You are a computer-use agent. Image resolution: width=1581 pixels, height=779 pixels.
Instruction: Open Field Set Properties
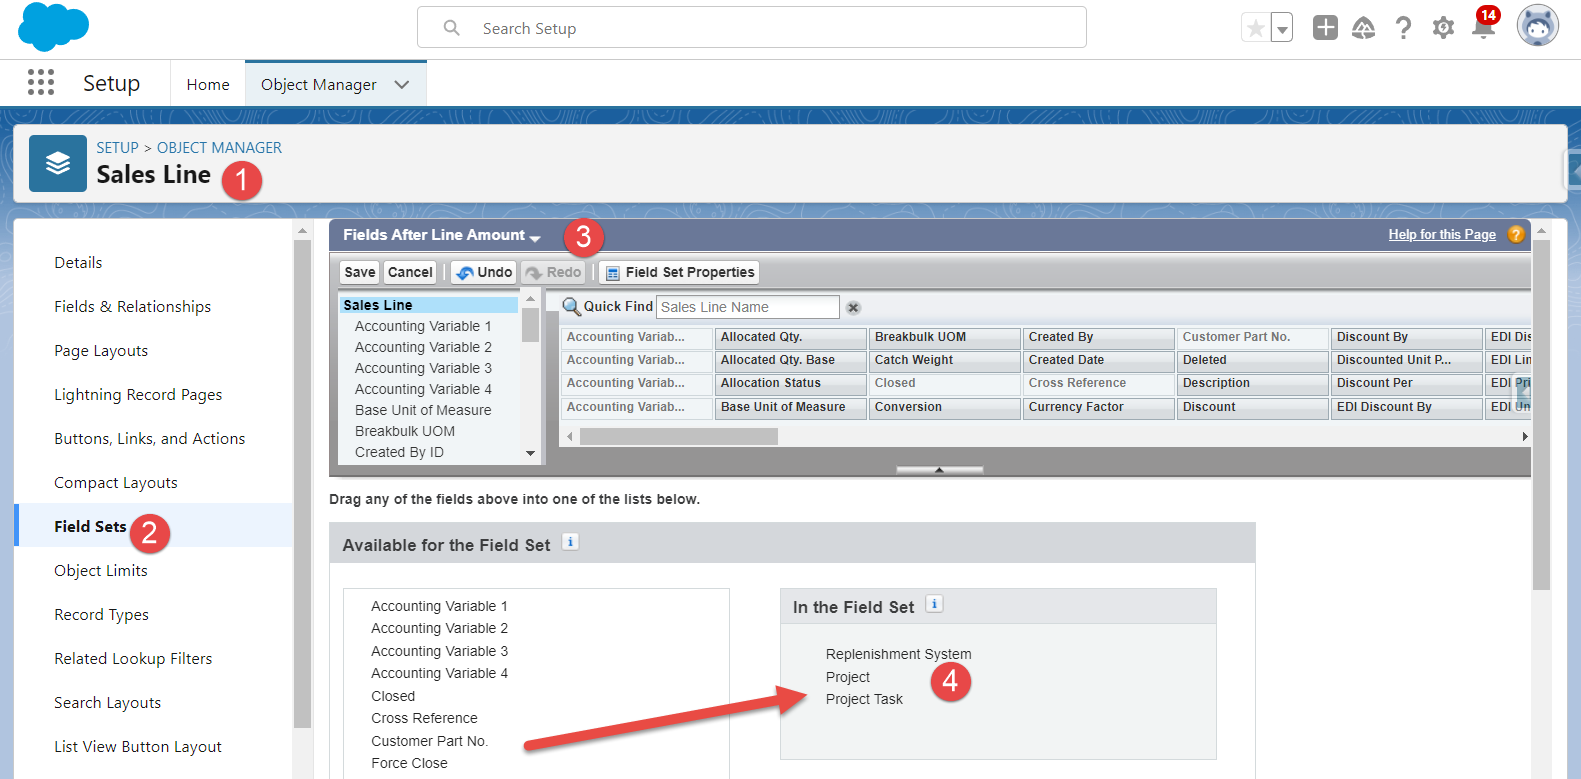pyautogui.click(x=679, y=272)
